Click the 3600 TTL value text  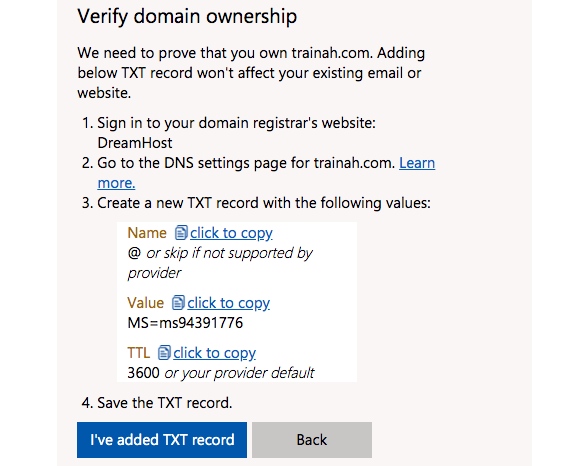143,373
